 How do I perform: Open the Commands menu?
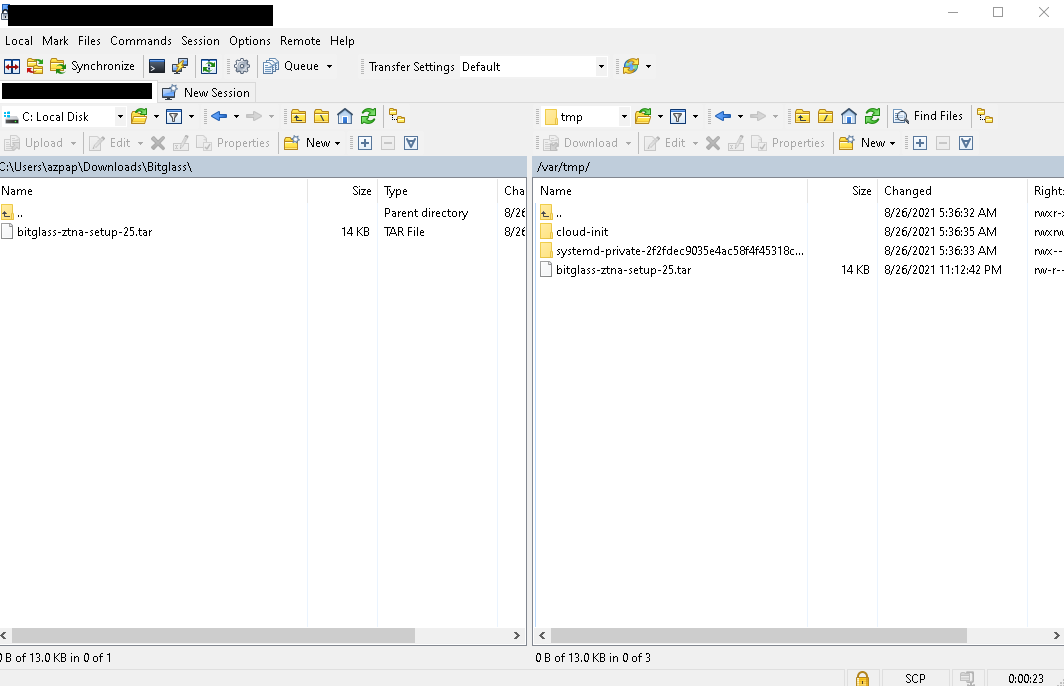coord(141,41)
